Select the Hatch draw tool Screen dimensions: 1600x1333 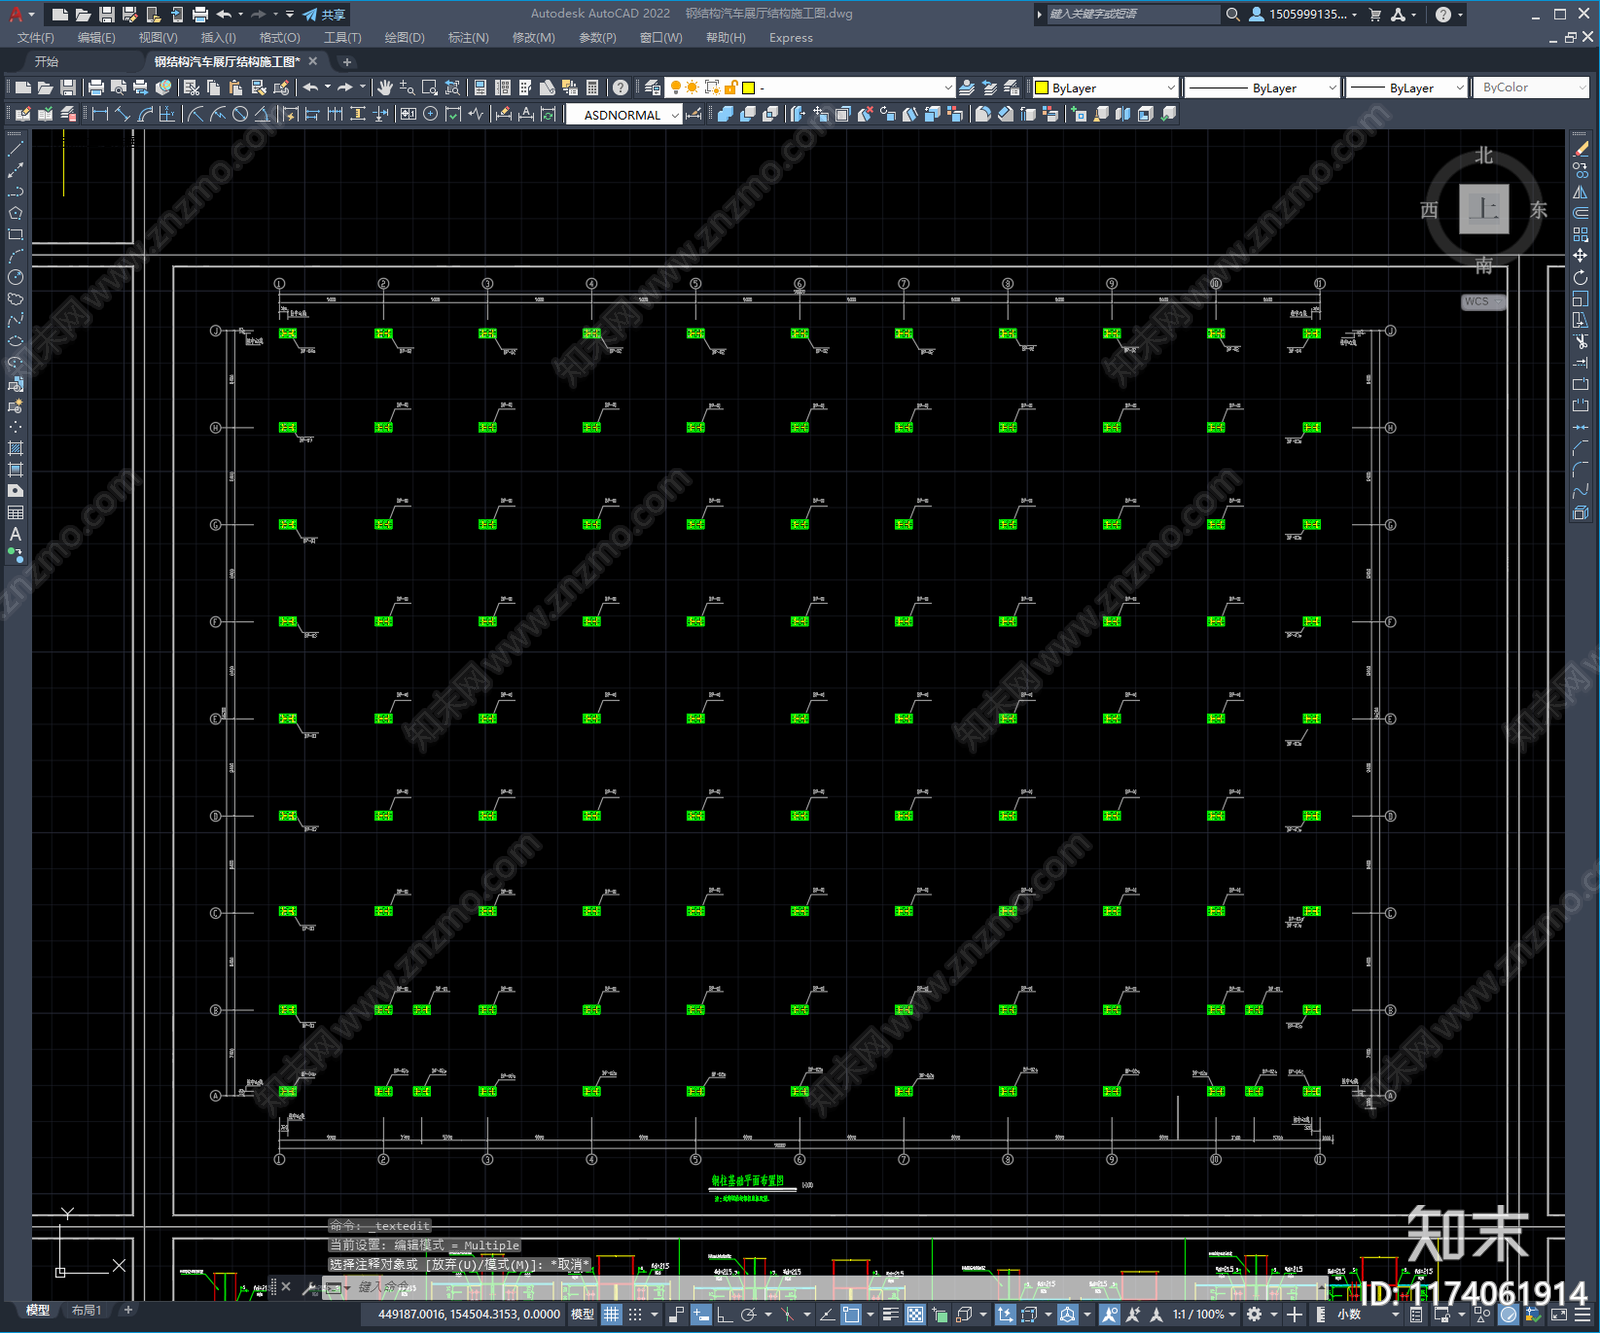(x=15, y=448)
